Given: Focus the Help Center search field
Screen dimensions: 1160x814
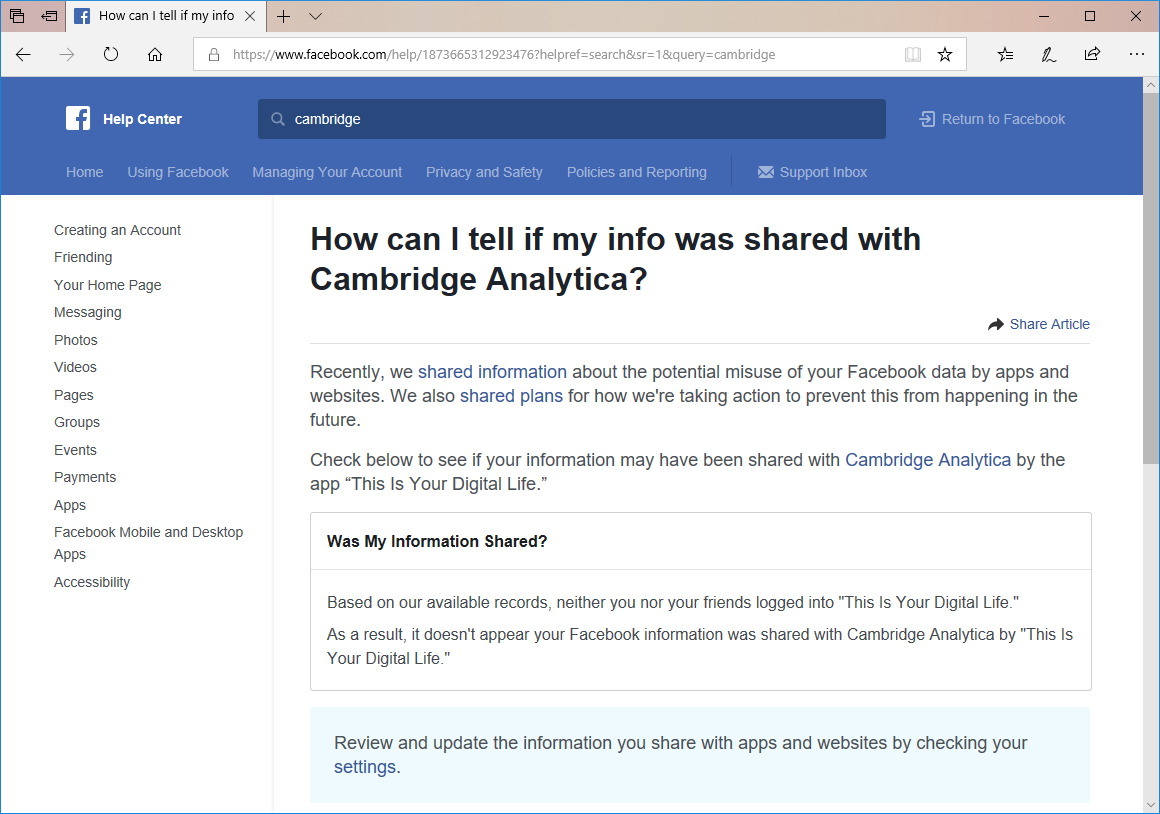Looking at the screenshot, I should pyautogui.click(x=572, y=119).
